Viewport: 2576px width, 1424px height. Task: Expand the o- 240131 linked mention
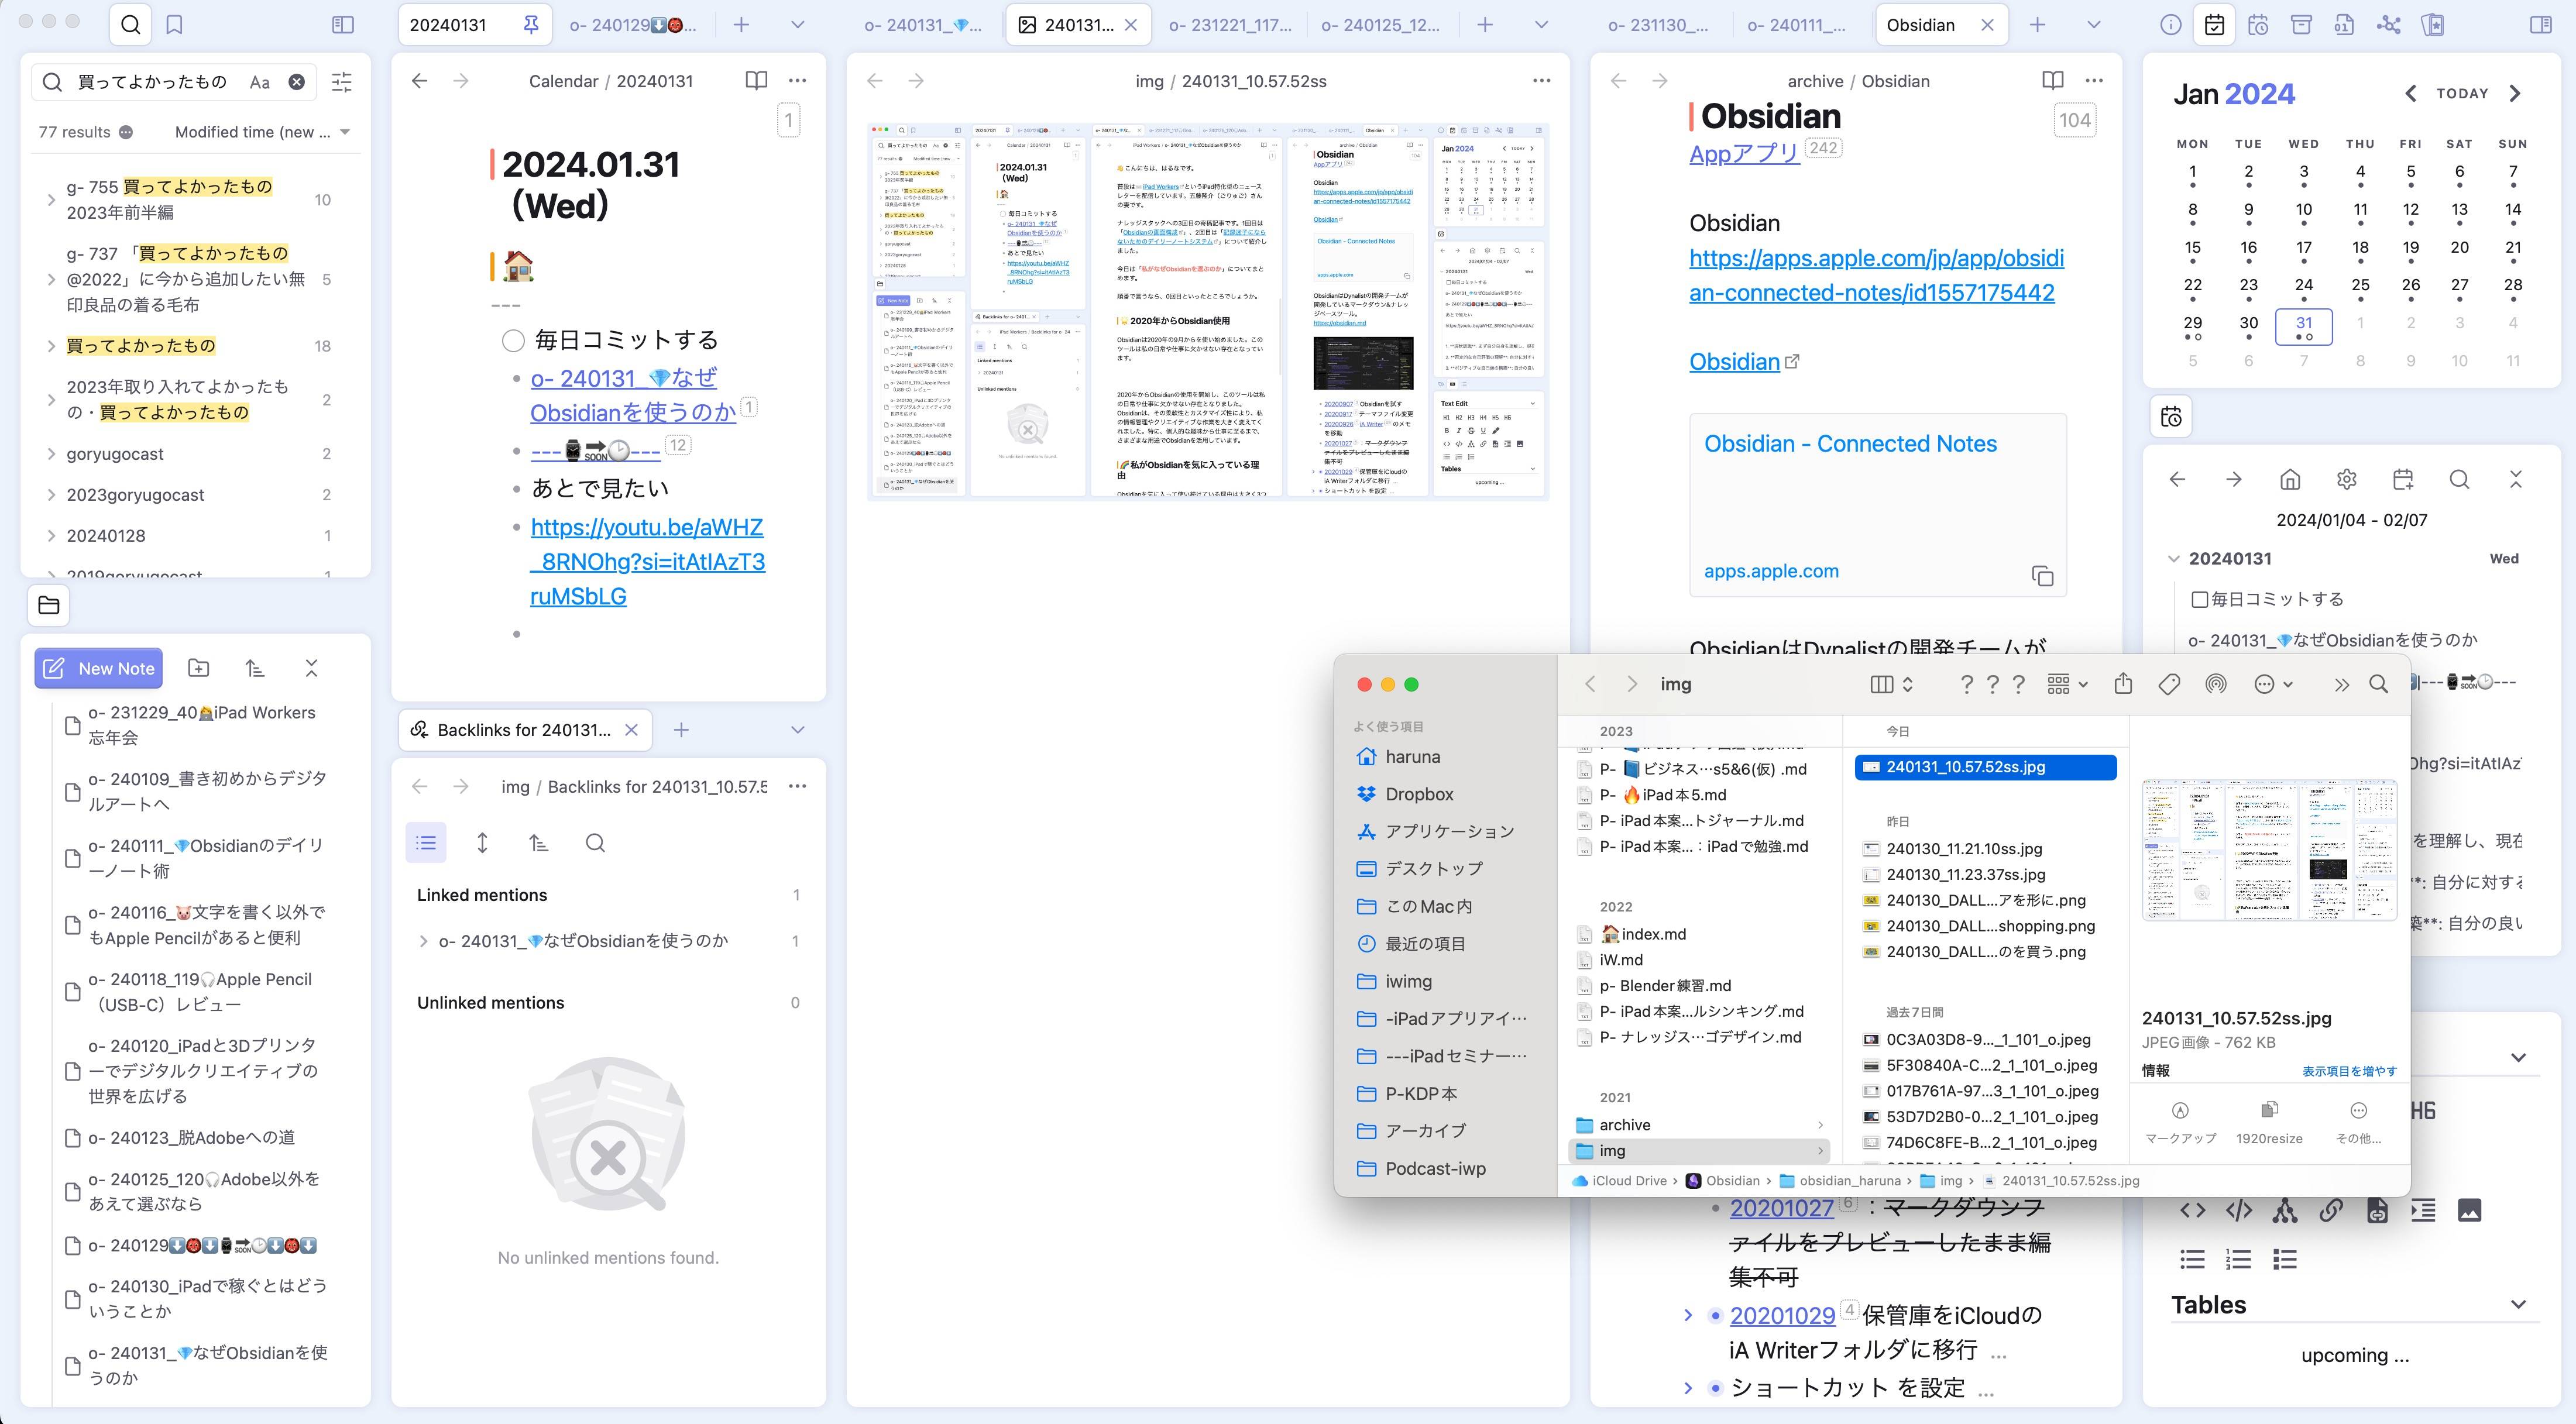tap(423, 941)
